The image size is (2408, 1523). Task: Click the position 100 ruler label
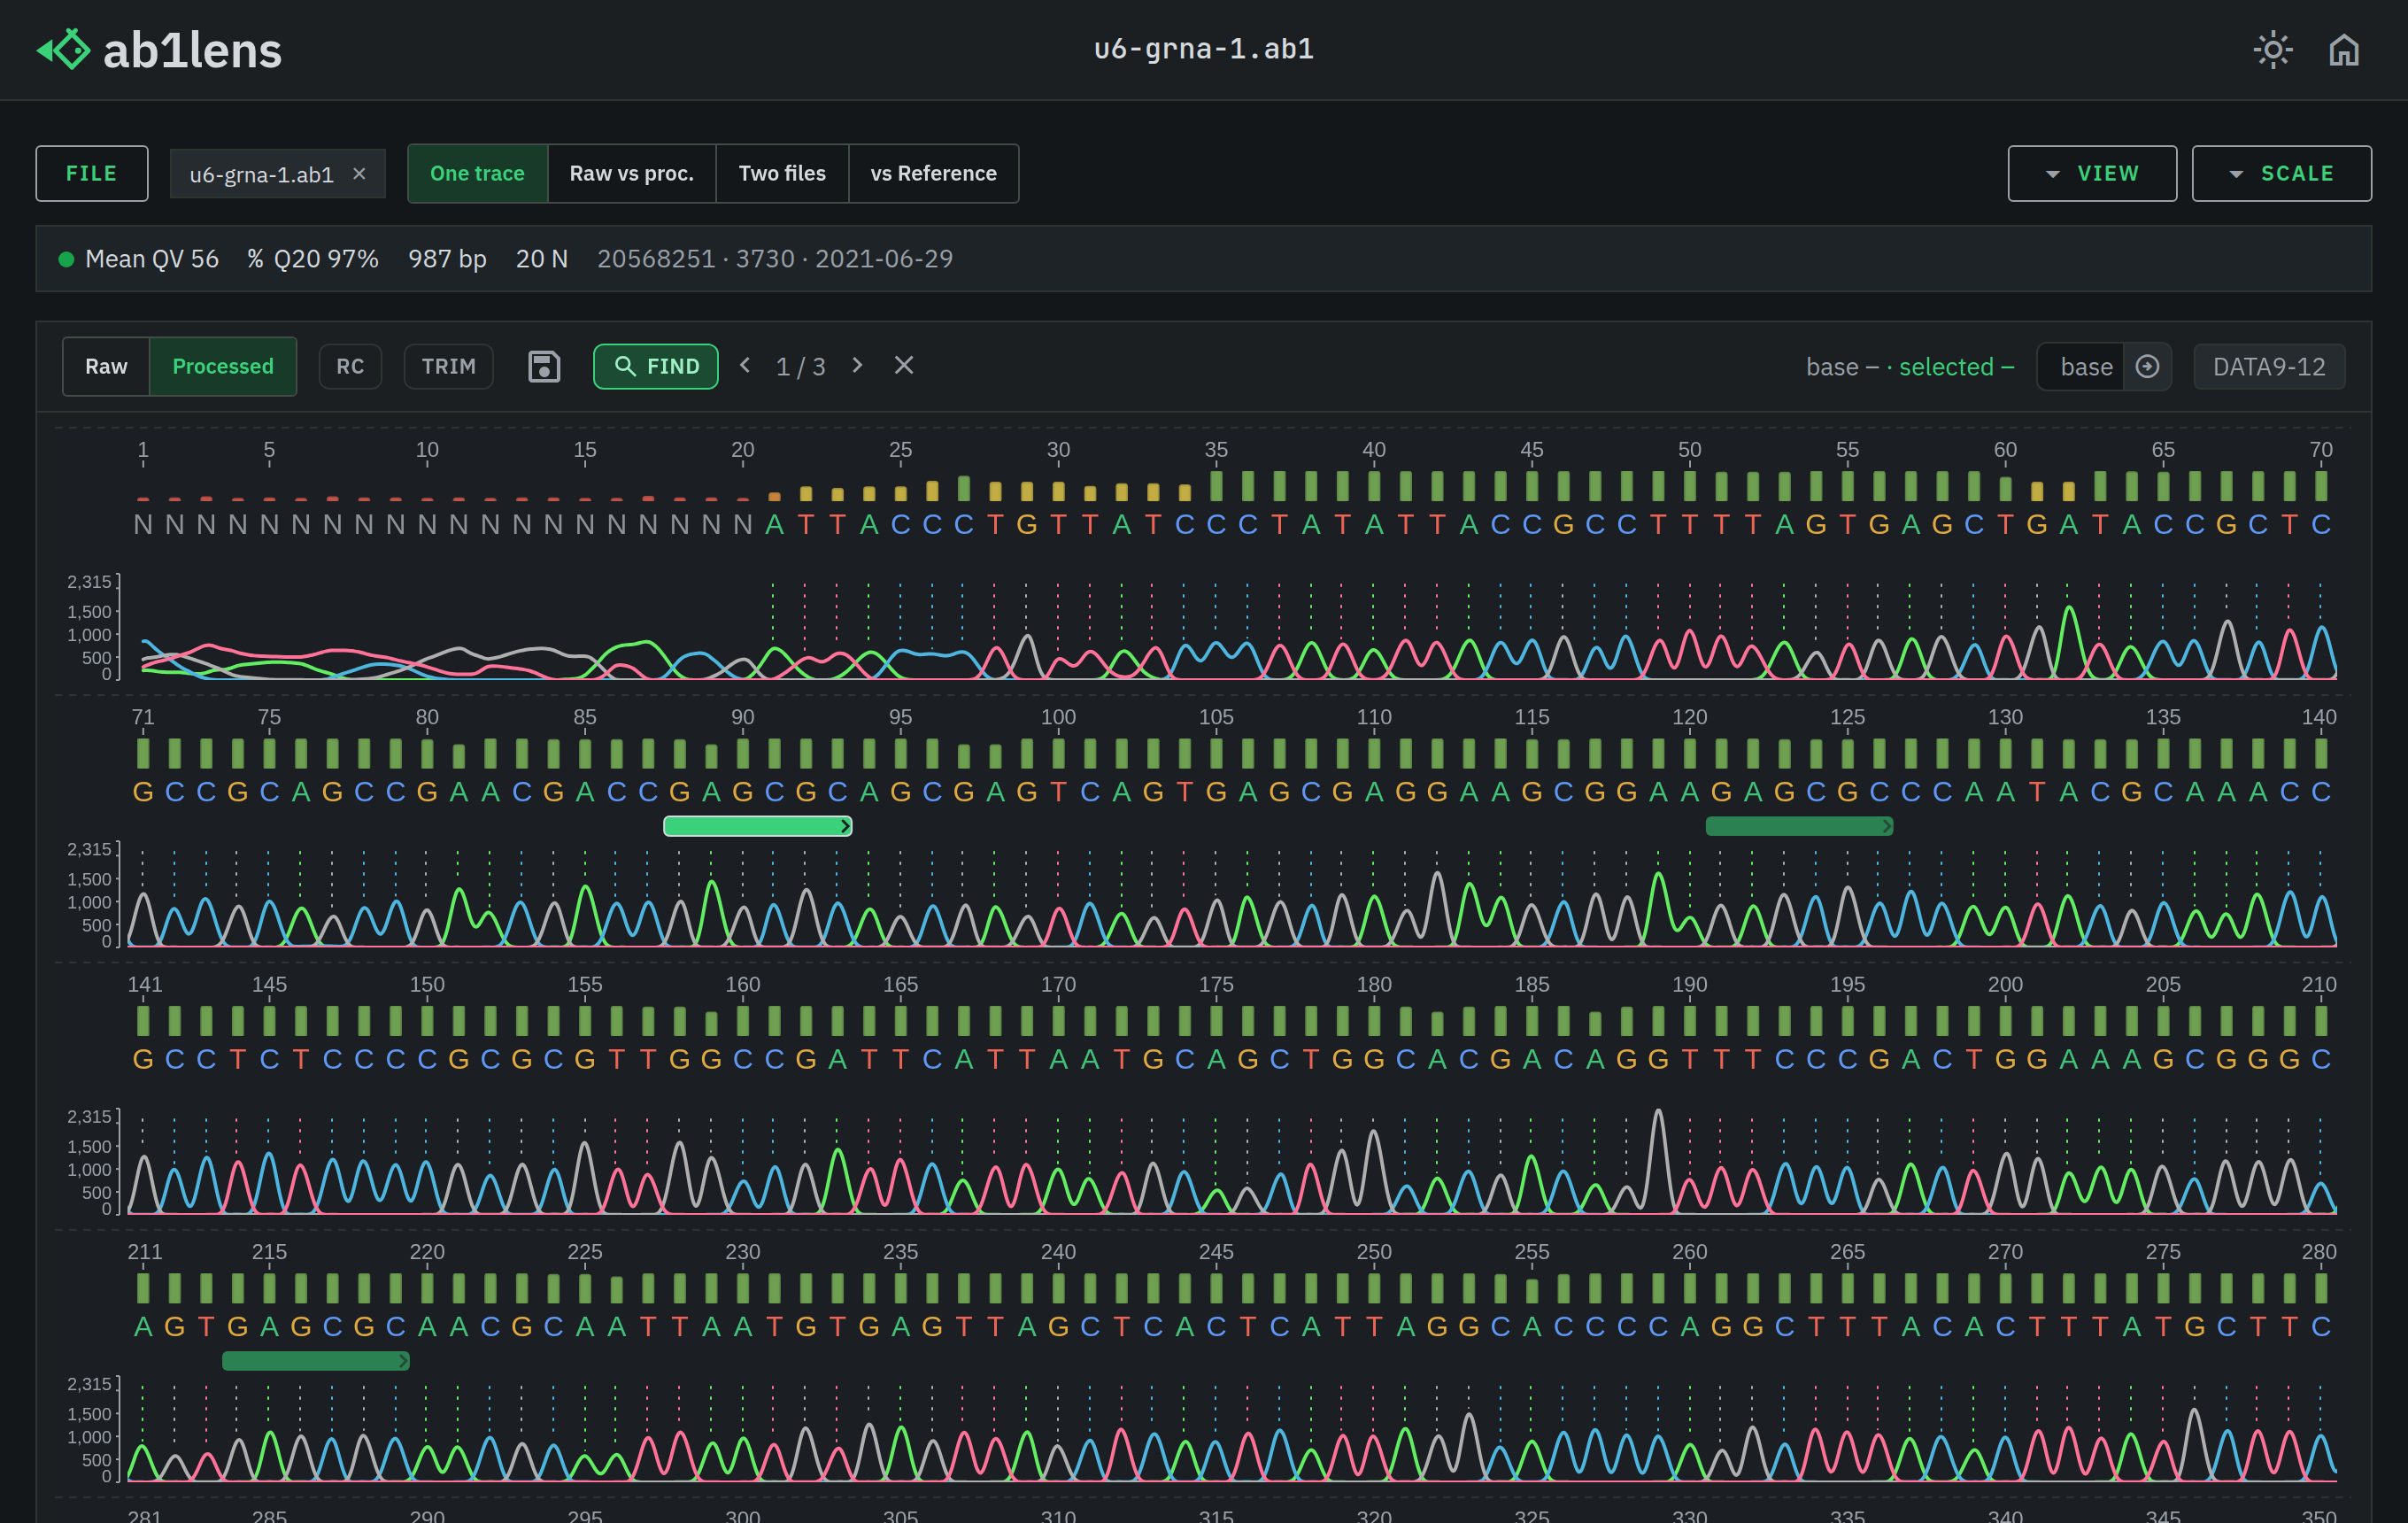[x=1058, y=717]
